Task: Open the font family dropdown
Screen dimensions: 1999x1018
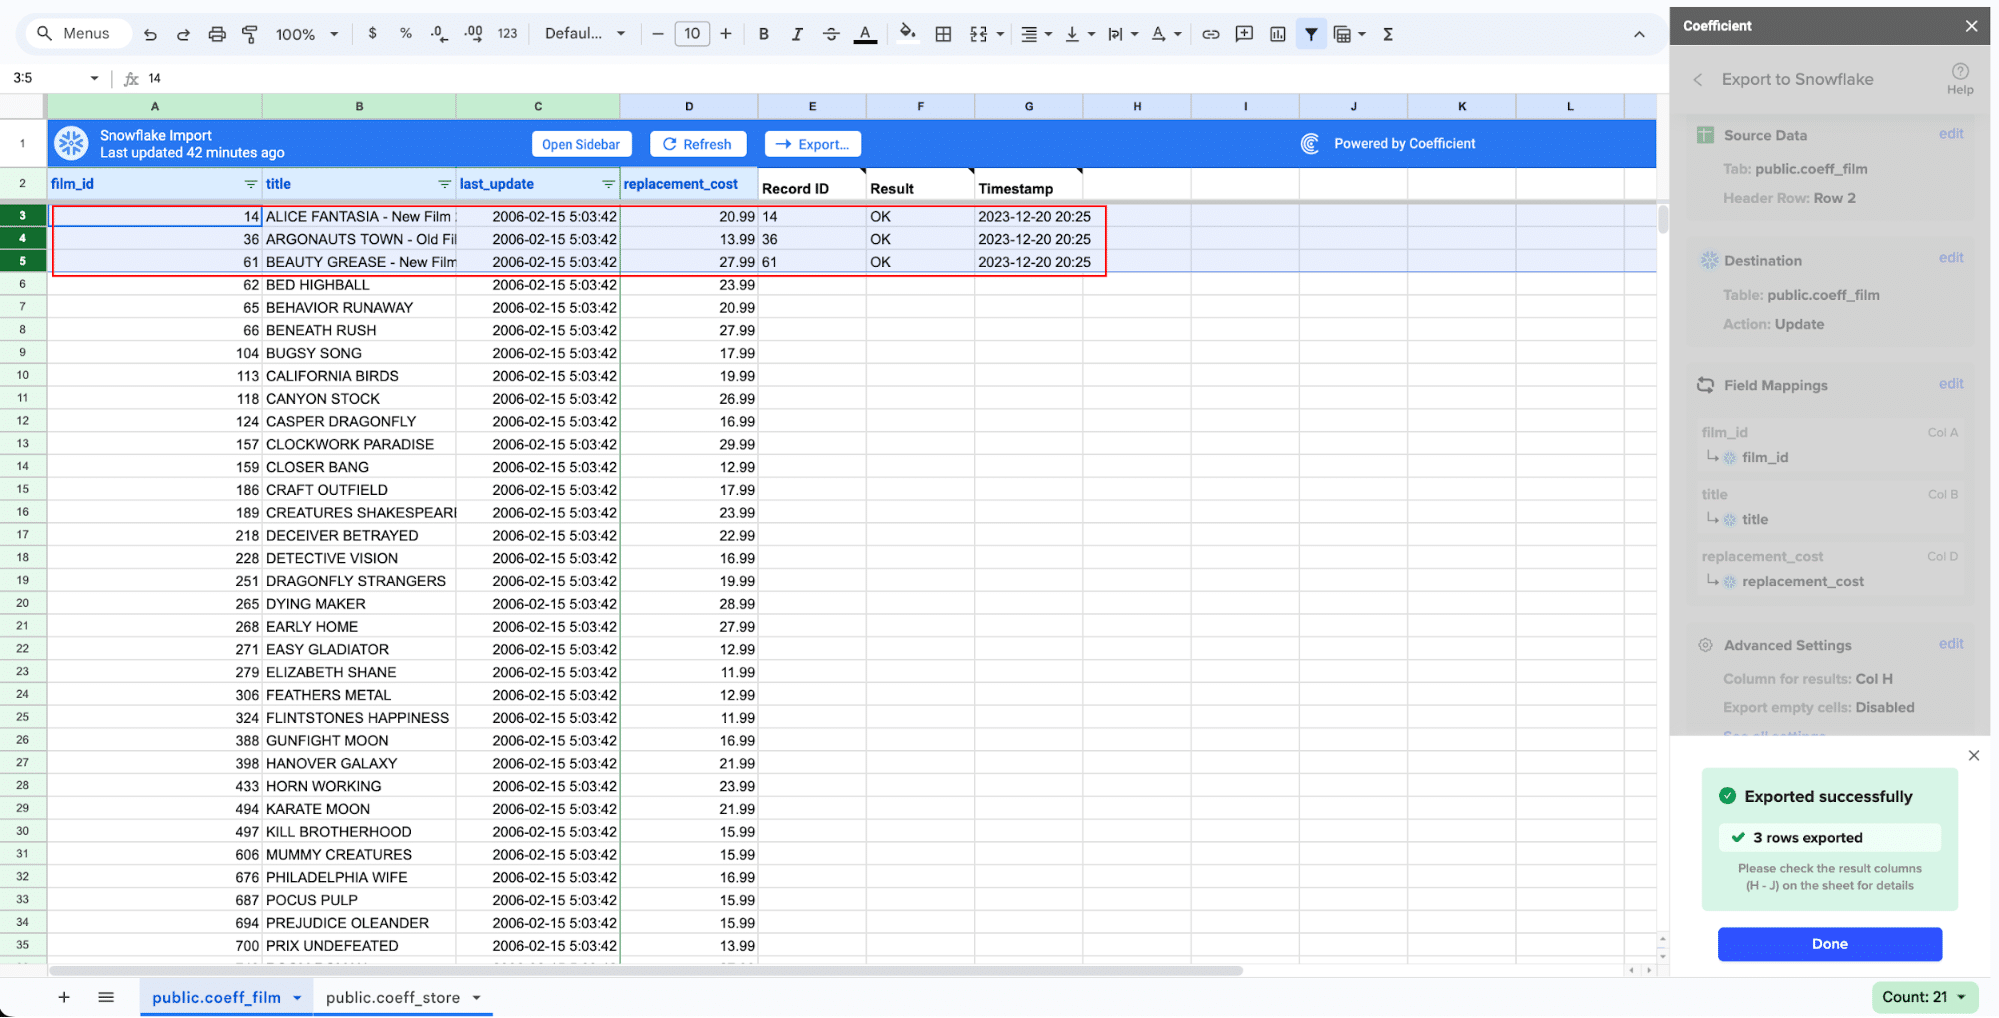Action: click(585, 34)
